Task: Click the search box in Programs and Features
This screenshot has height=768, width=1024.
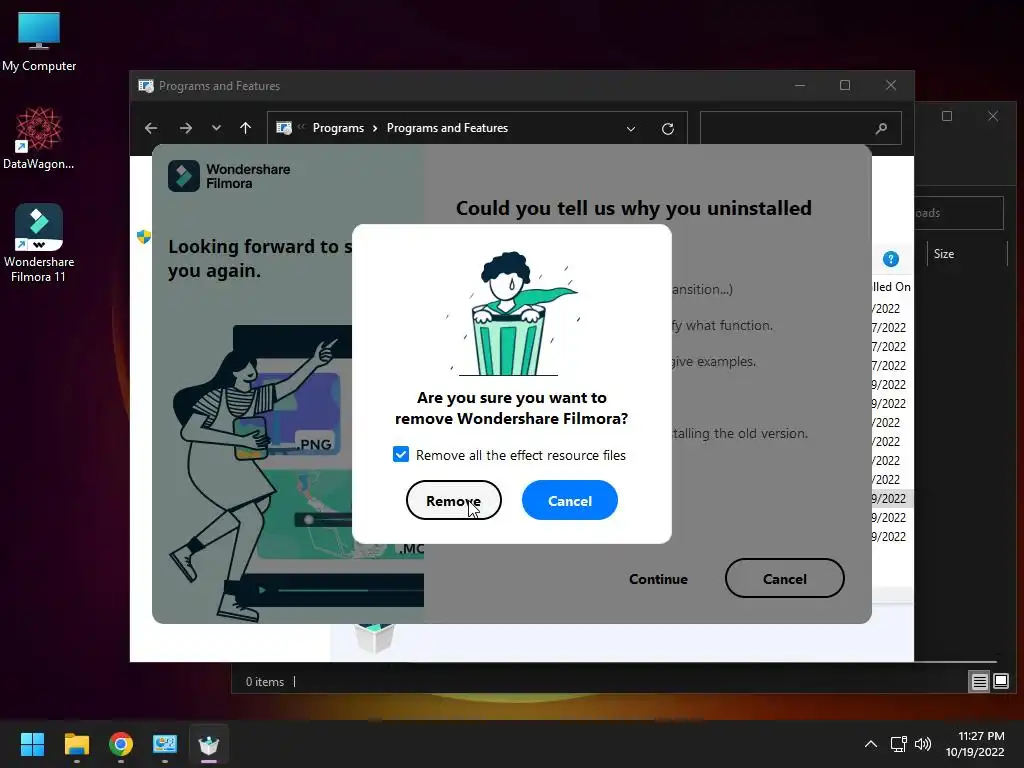Action: click(801, 128)
